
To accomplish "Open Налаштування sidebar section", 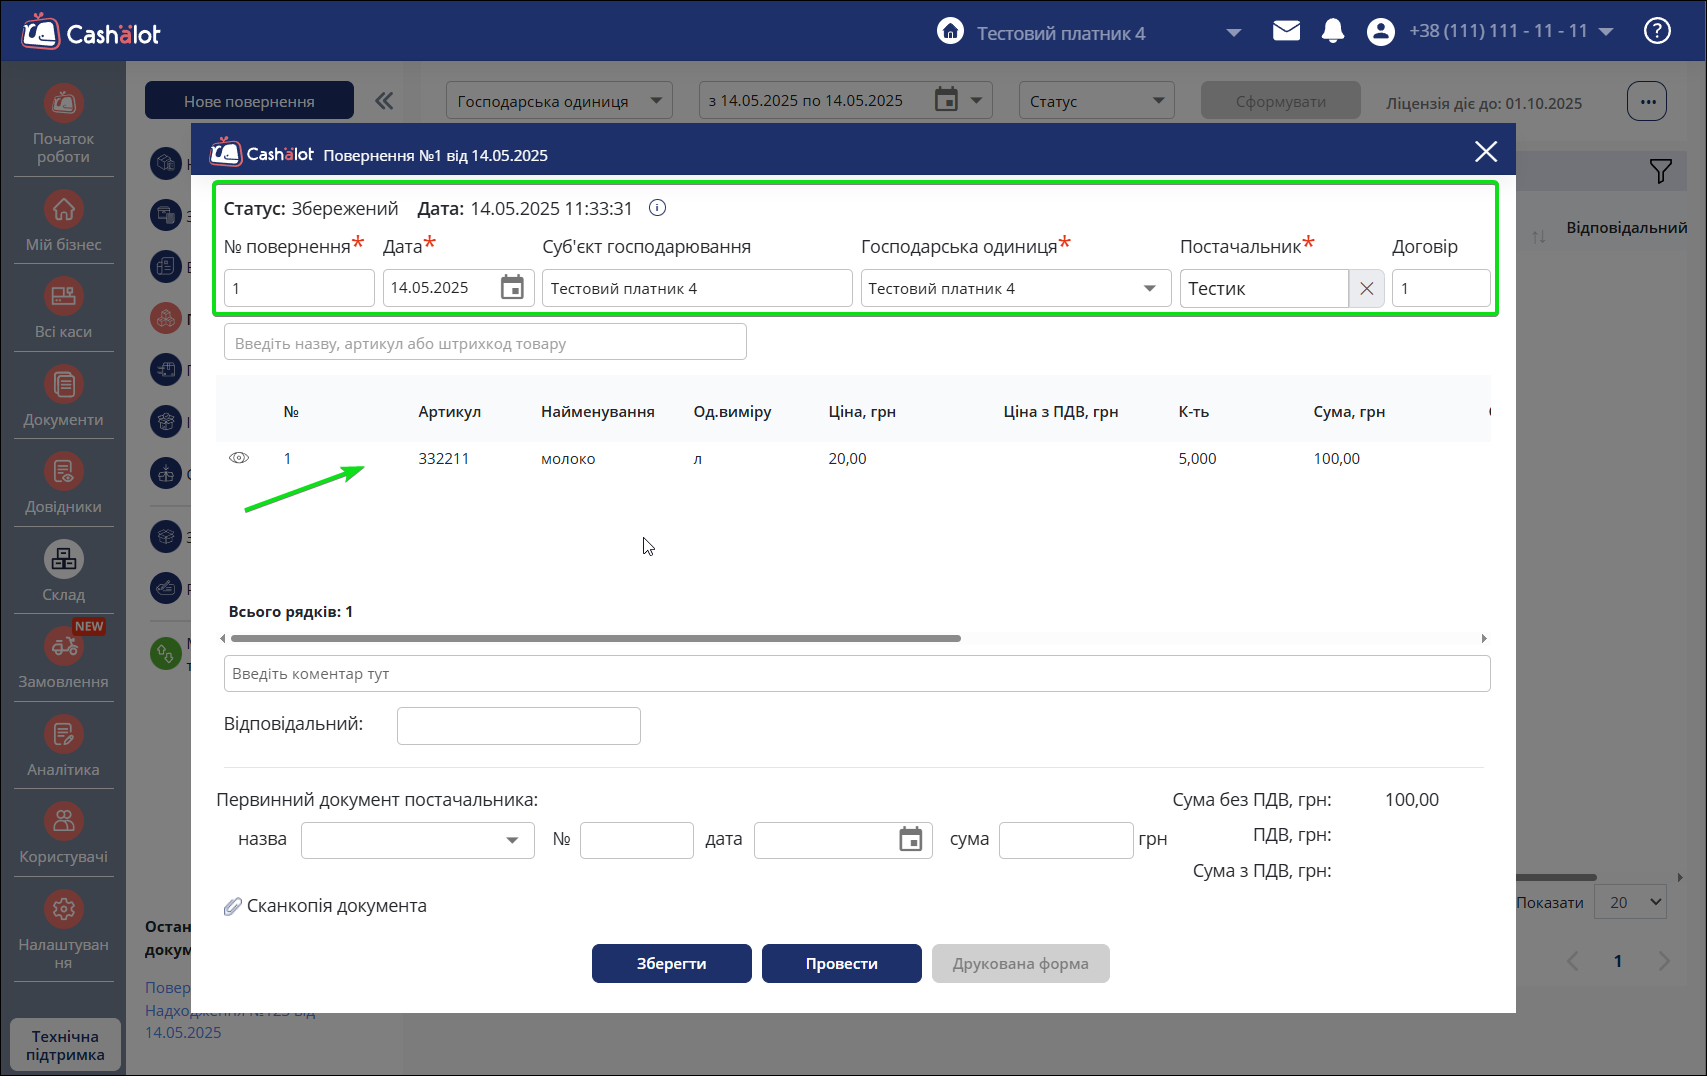I will pos(63,930).
